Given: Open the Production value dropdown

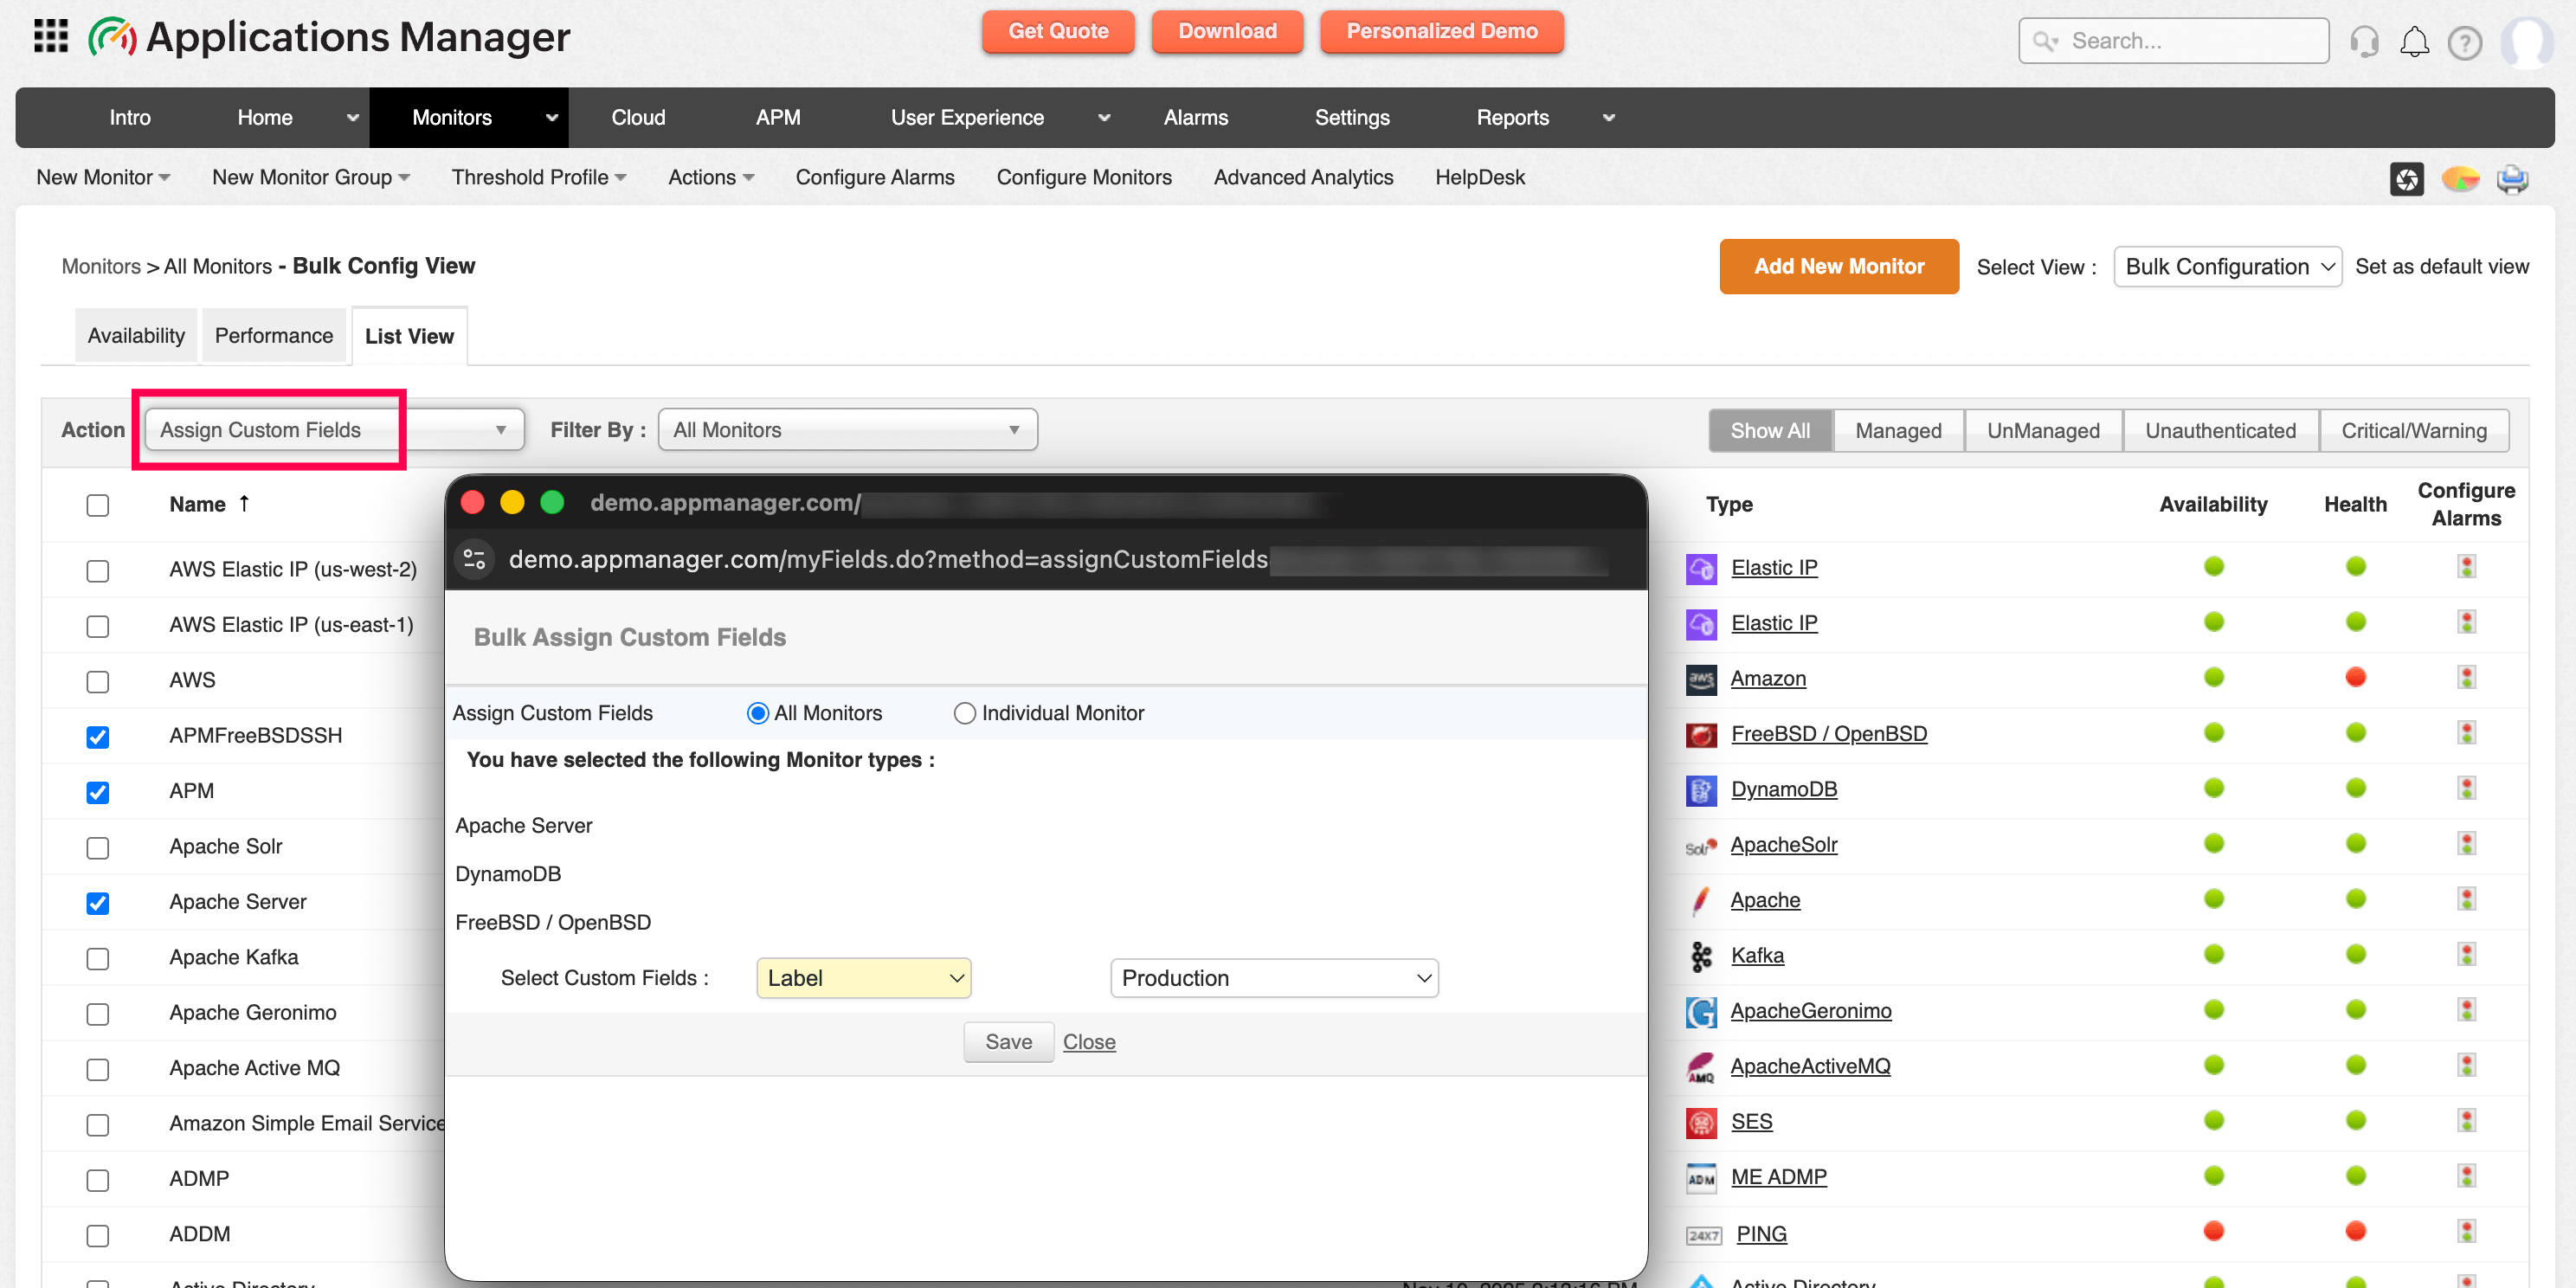Looking at the screenshot, I should pos(1274,978).
